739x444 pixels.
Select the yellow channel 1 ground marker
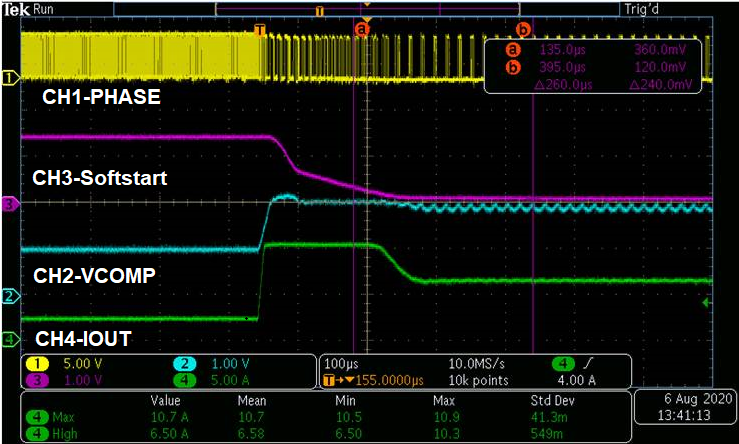(9, 77)
